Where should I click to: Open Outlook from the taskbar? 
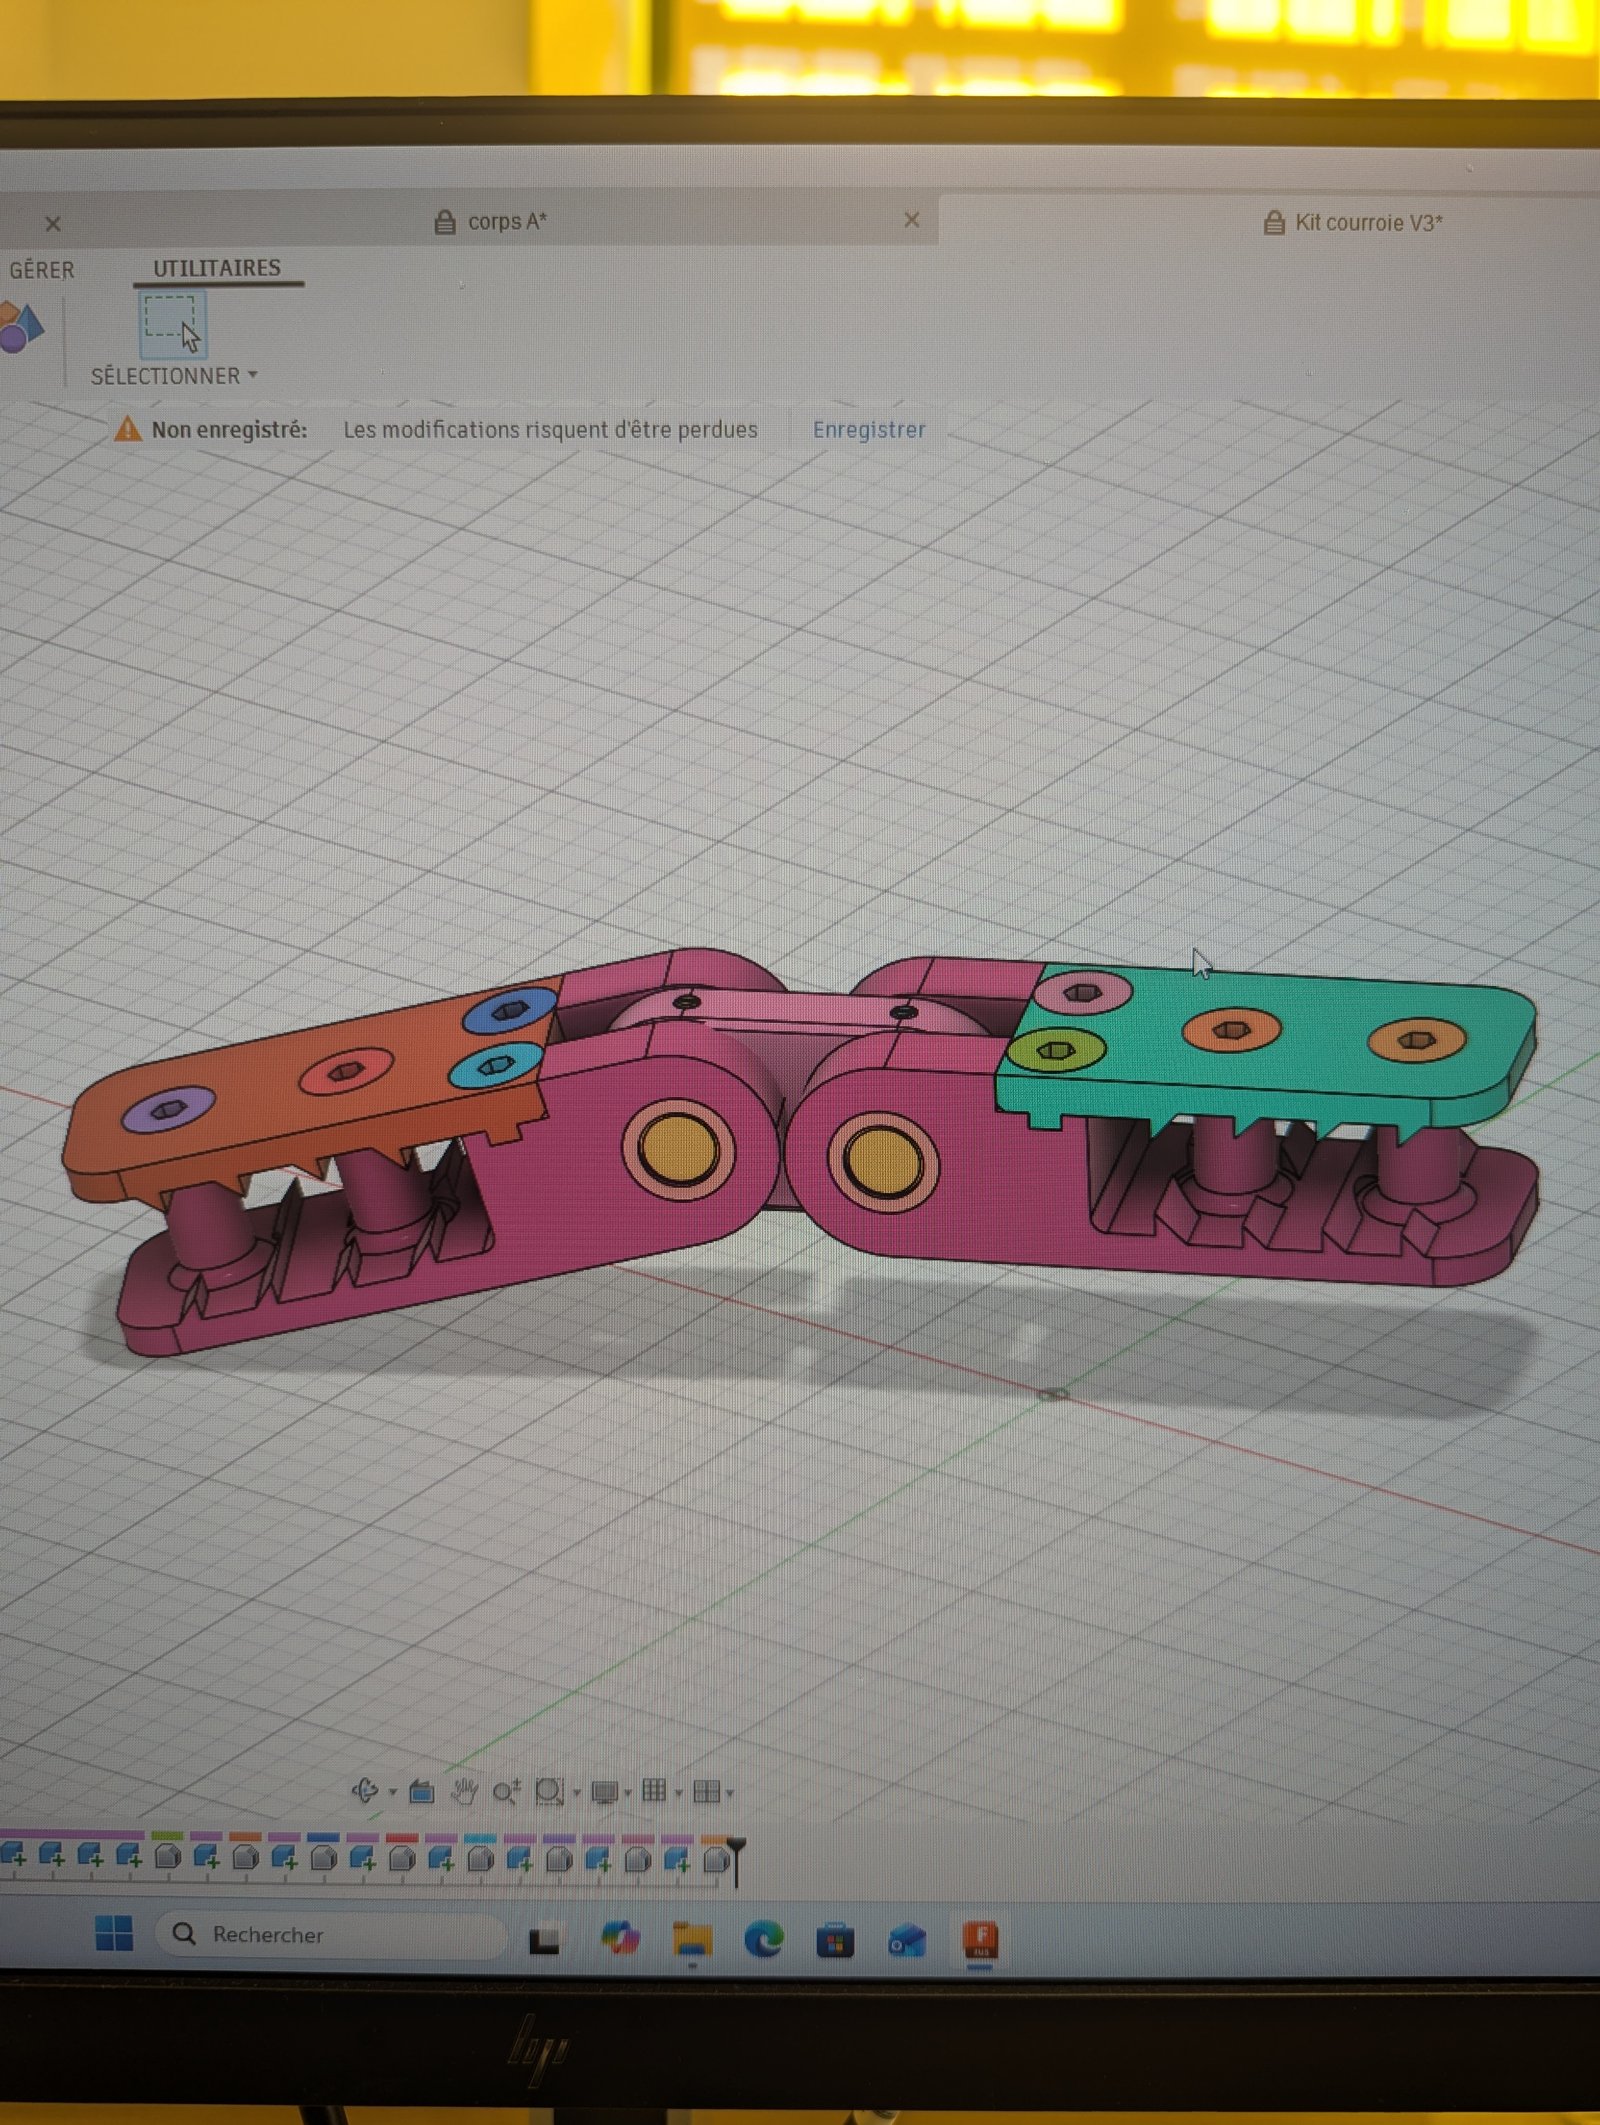pyautogui.click(x=907, y=1941)
